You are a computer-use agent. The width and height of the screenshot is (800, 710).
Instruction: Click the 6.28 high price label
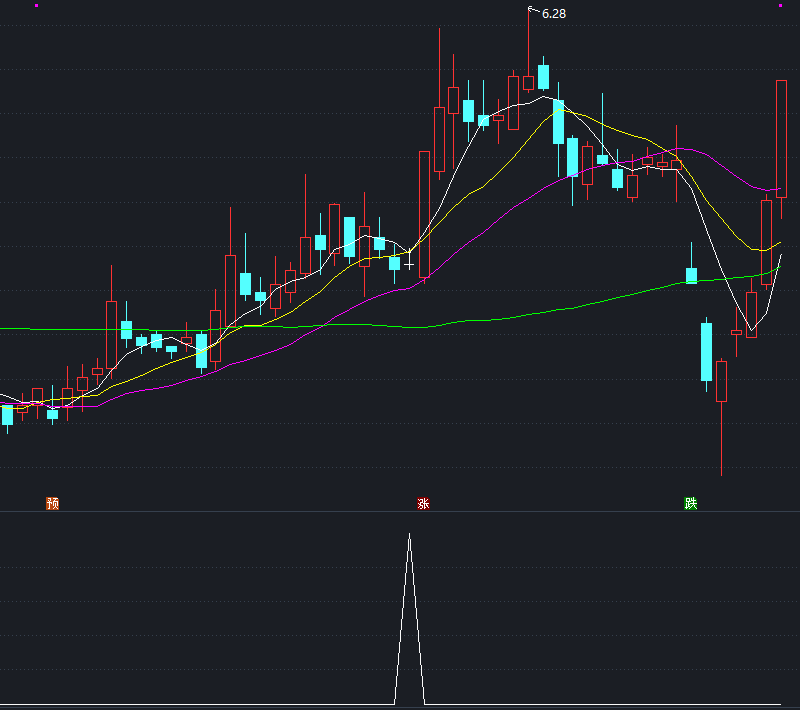(554, 14)
